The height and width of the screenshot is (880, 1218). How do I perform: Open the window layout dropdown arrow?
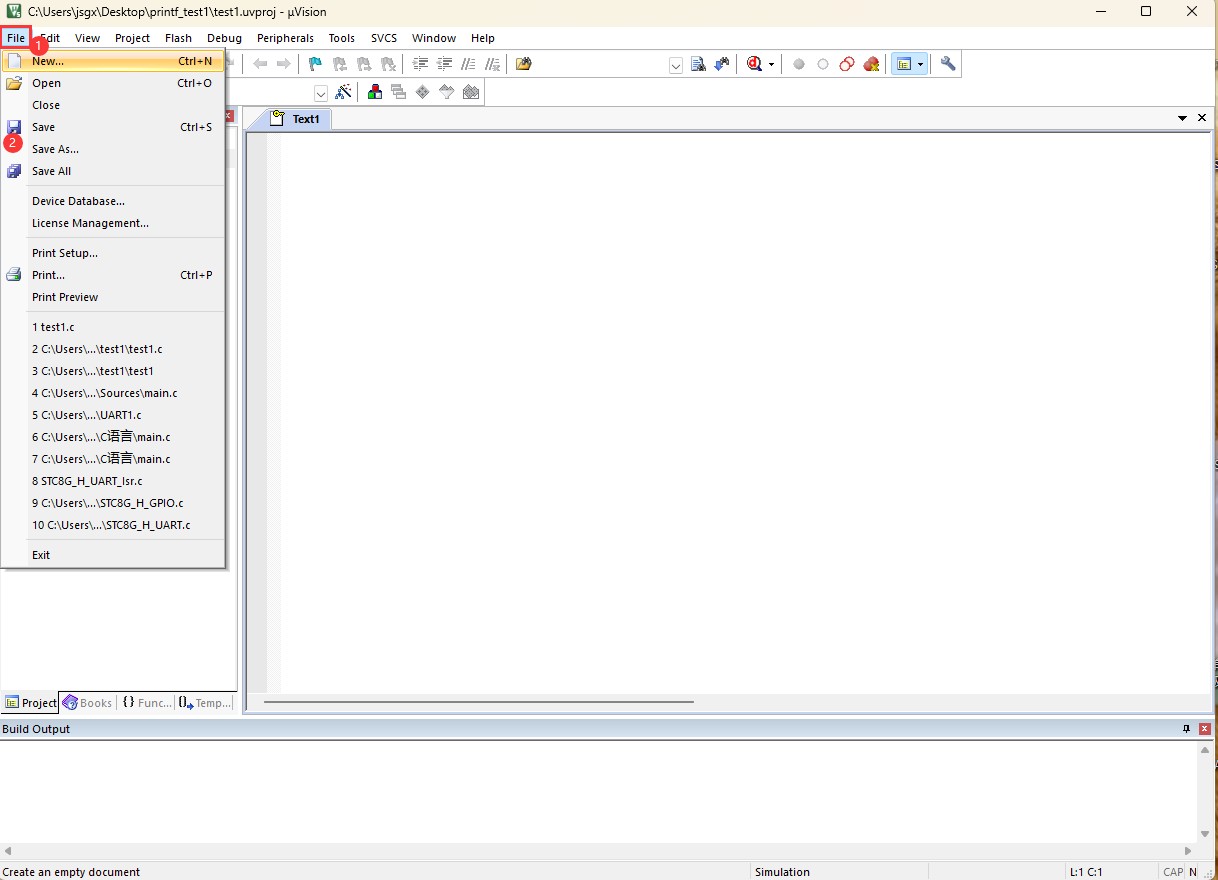pyautogui.click(x=921, y=64)
